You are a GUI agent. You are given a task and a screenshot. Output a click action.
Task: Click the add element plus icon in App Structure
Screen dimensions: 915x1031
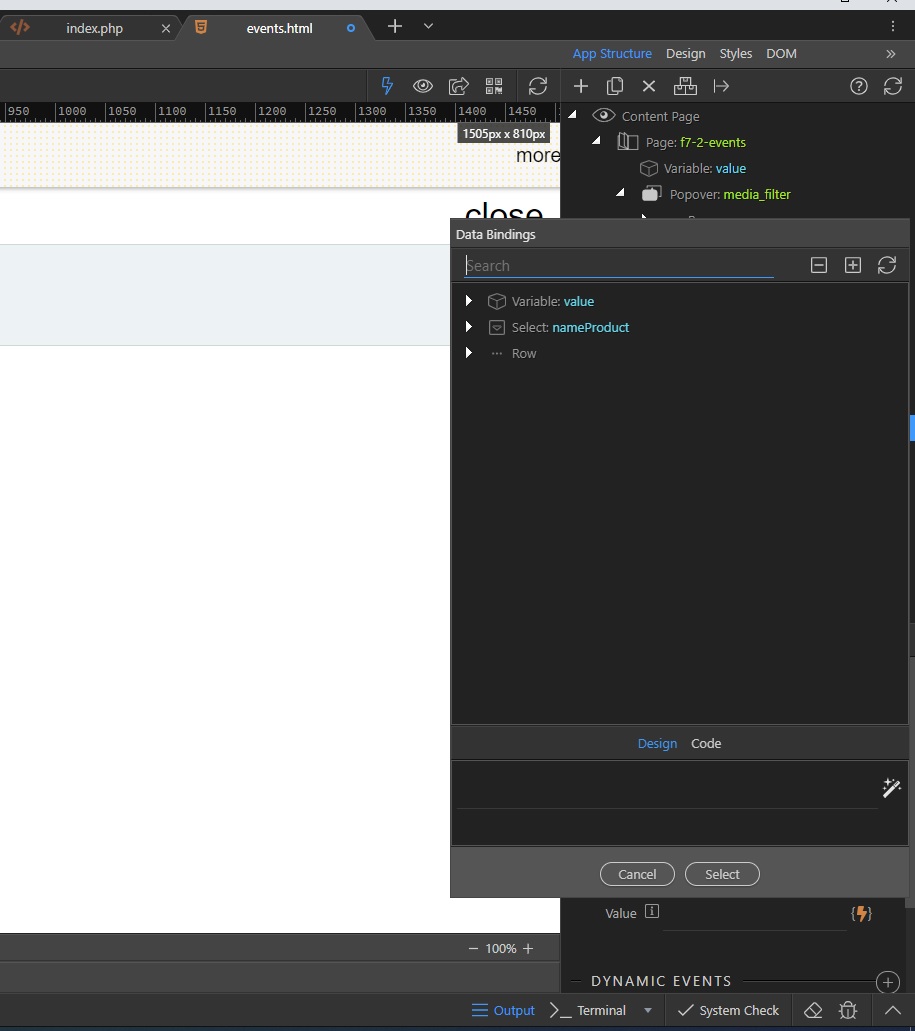pos(580,86)
